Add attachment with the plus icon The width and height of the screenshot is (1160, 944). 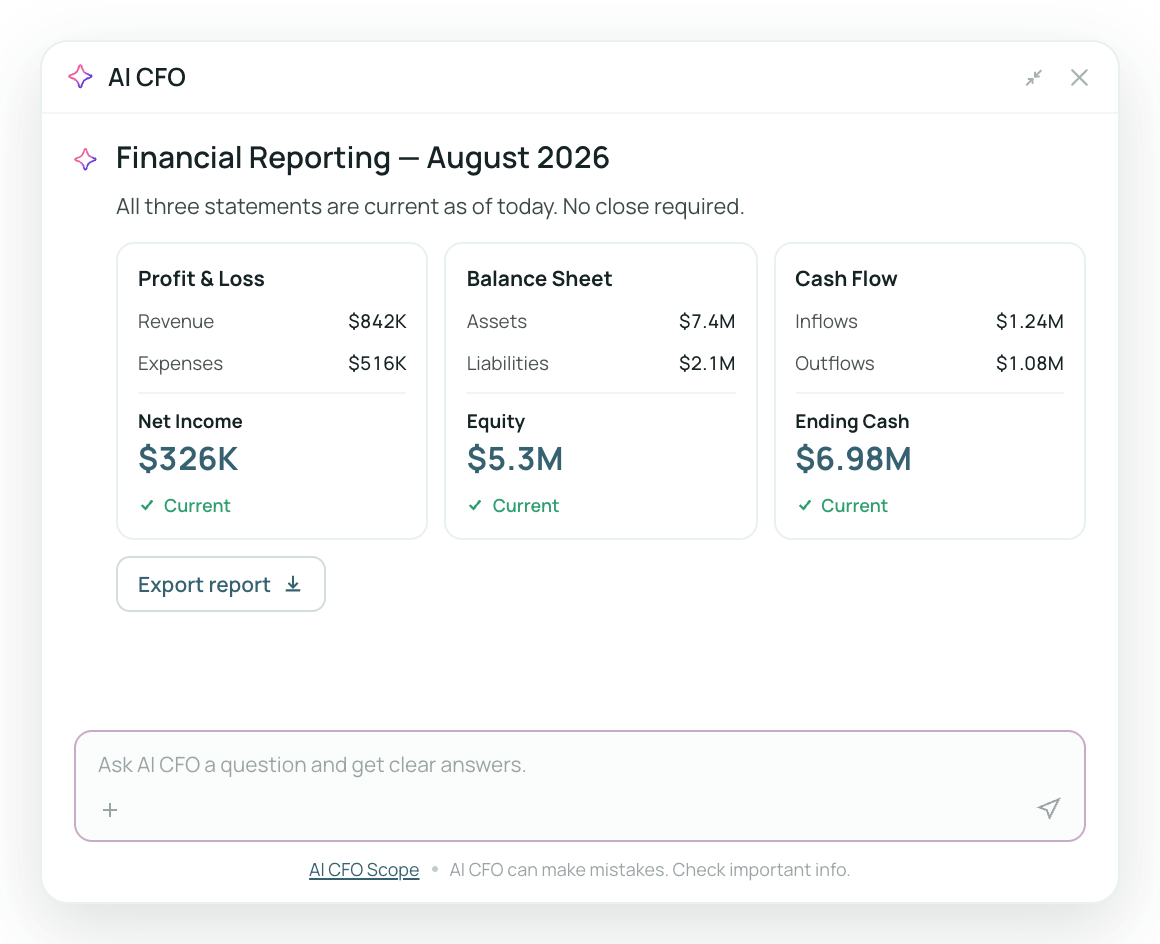tap(110, 810)
